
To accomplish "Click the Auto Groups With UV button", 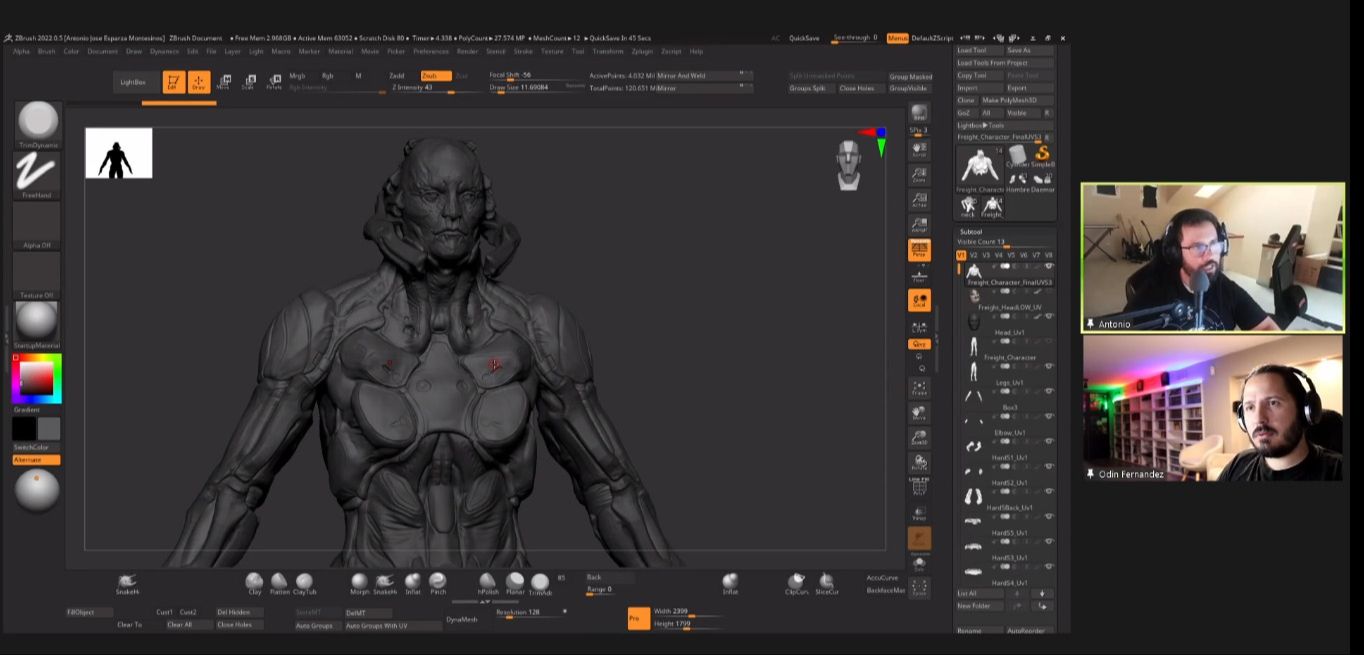I will point(393,625).
